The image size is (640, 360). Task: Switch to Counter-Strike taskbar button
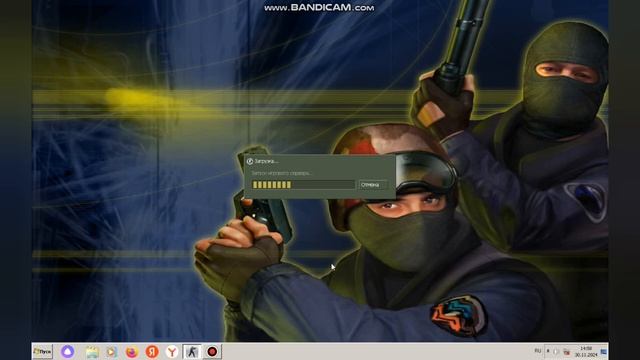191,351
